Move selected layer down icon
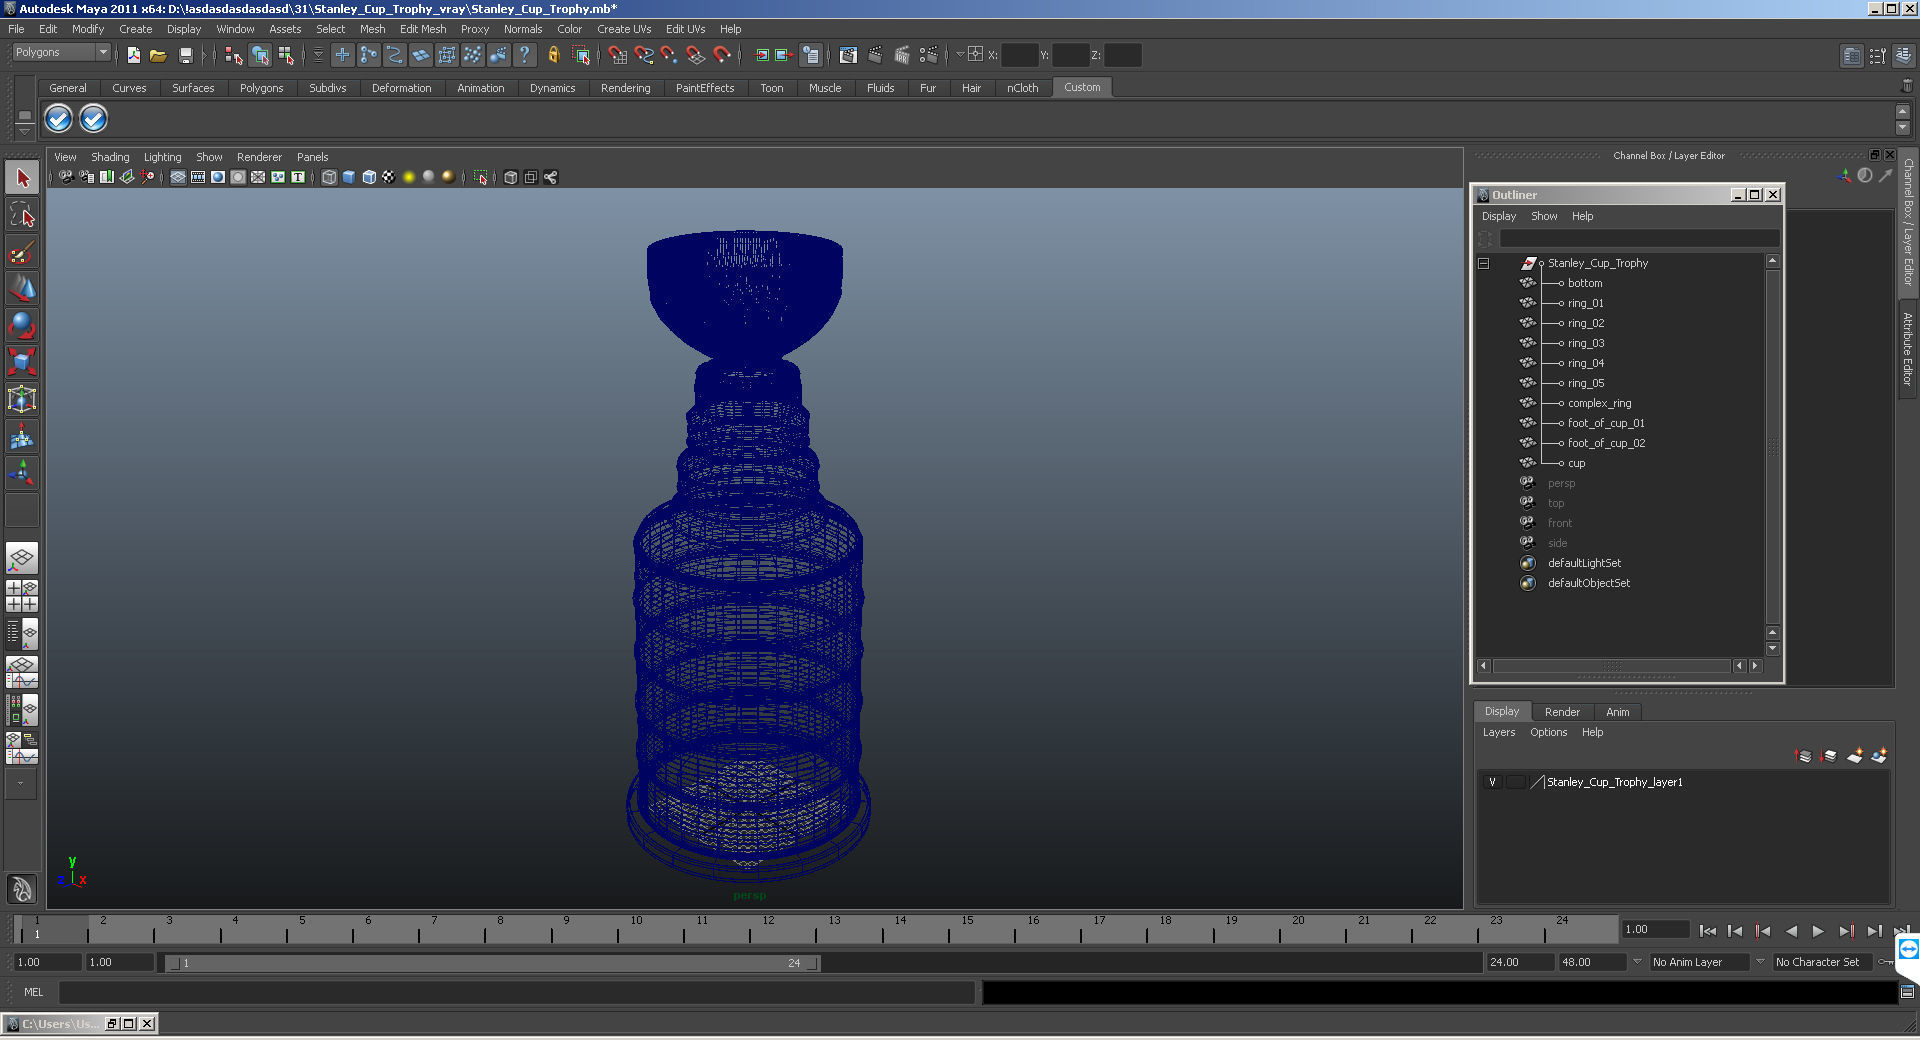This screenshot has width=1920, height=1040. pos(1829,756)
